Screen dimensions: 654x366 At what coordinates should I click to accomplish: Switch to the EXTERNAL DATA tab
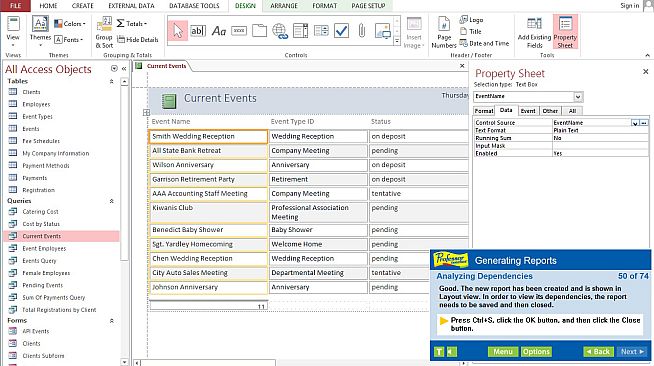[x=131, y=6]
